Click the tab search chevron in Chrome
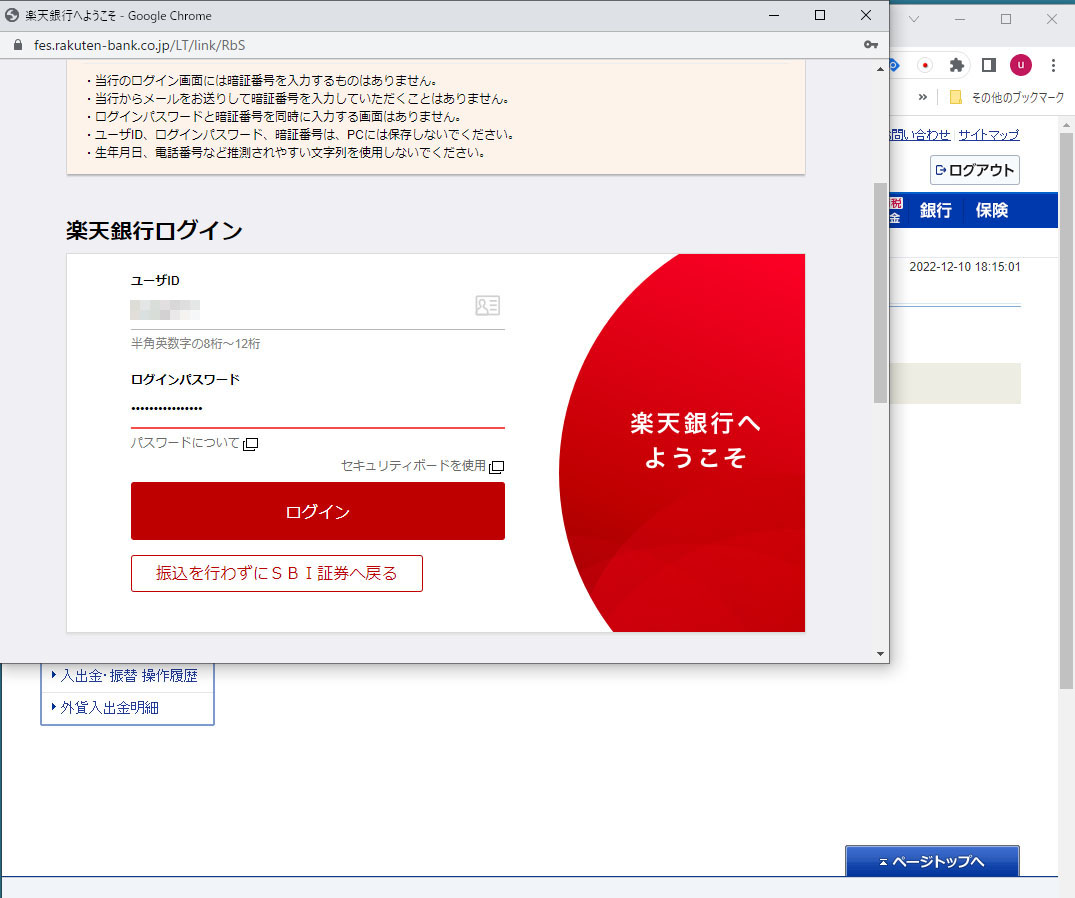 coord(913,18)
